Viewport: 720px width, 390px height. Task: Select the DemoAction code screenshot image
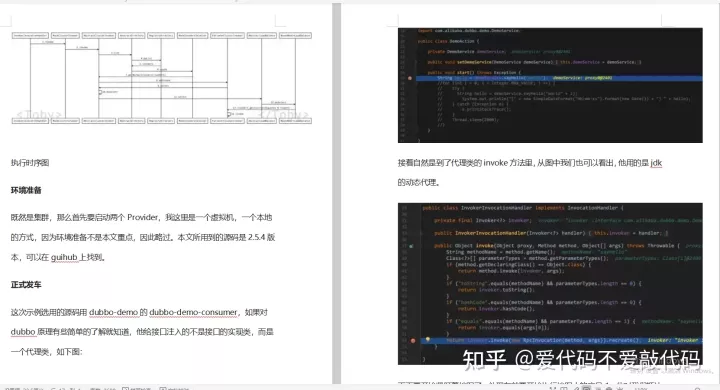[x=550, y=85]
